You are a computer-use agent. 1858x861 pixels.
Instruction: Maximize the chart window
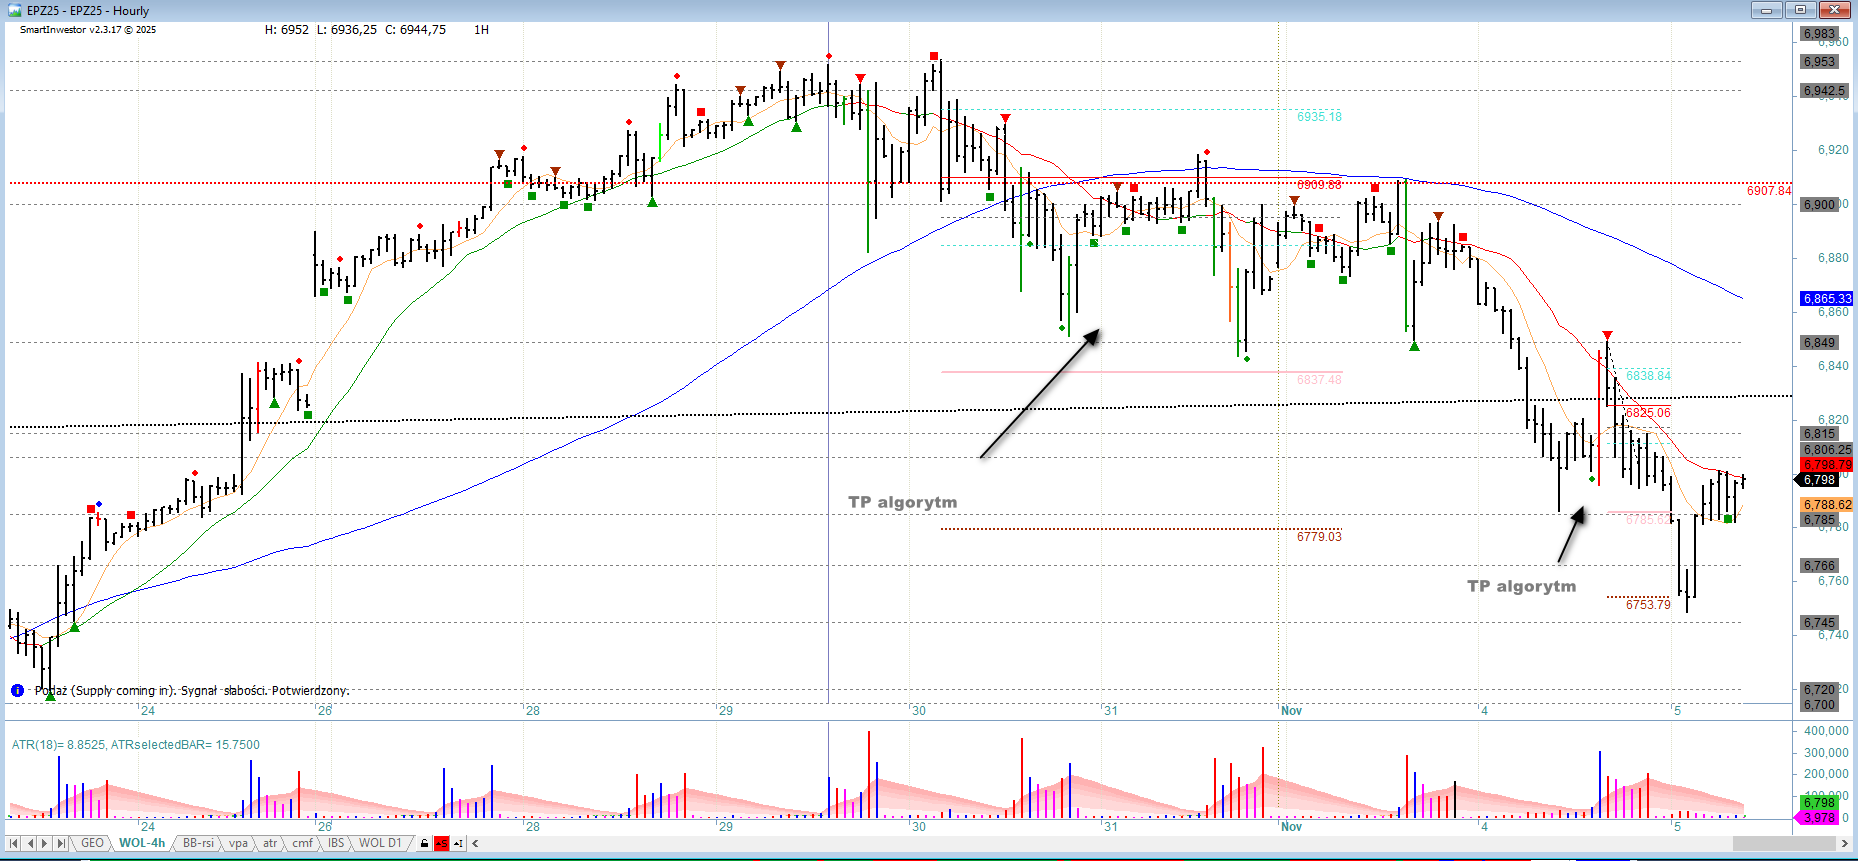1800,10
